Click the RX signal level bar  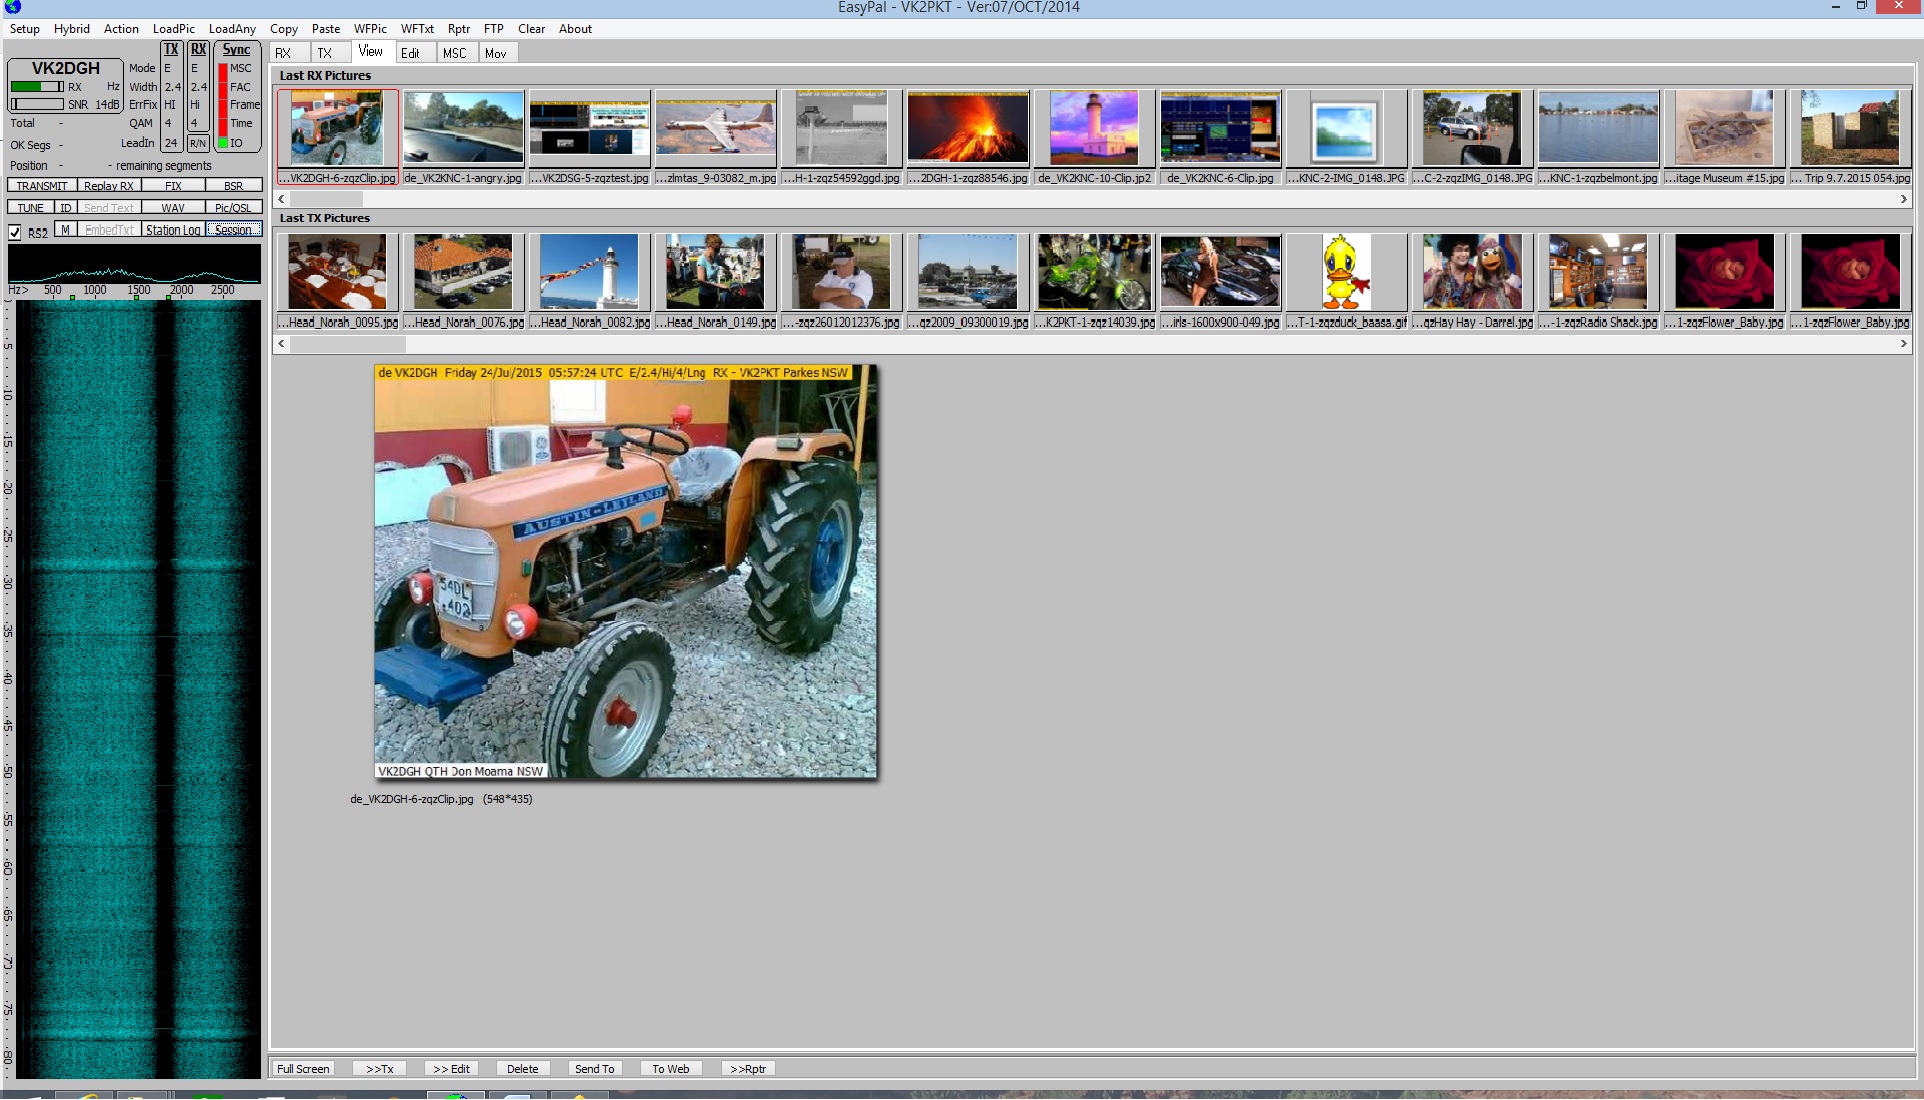36,87
